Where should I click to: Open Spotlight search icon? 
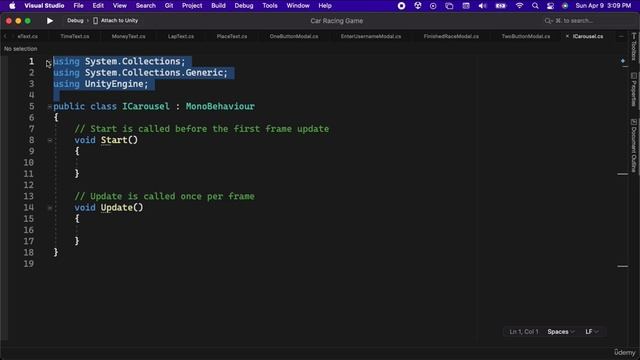tap(535, 6)
